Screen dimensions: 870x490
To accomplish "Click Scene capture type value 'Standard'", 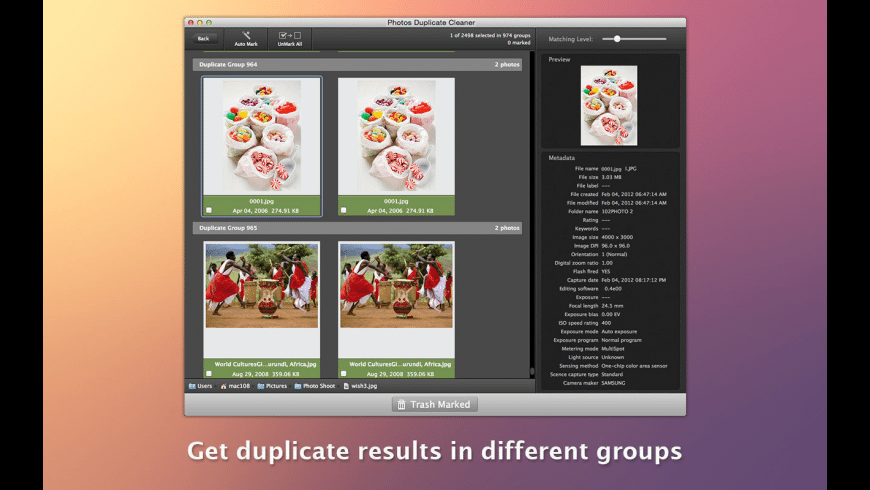I will point(612,375).
